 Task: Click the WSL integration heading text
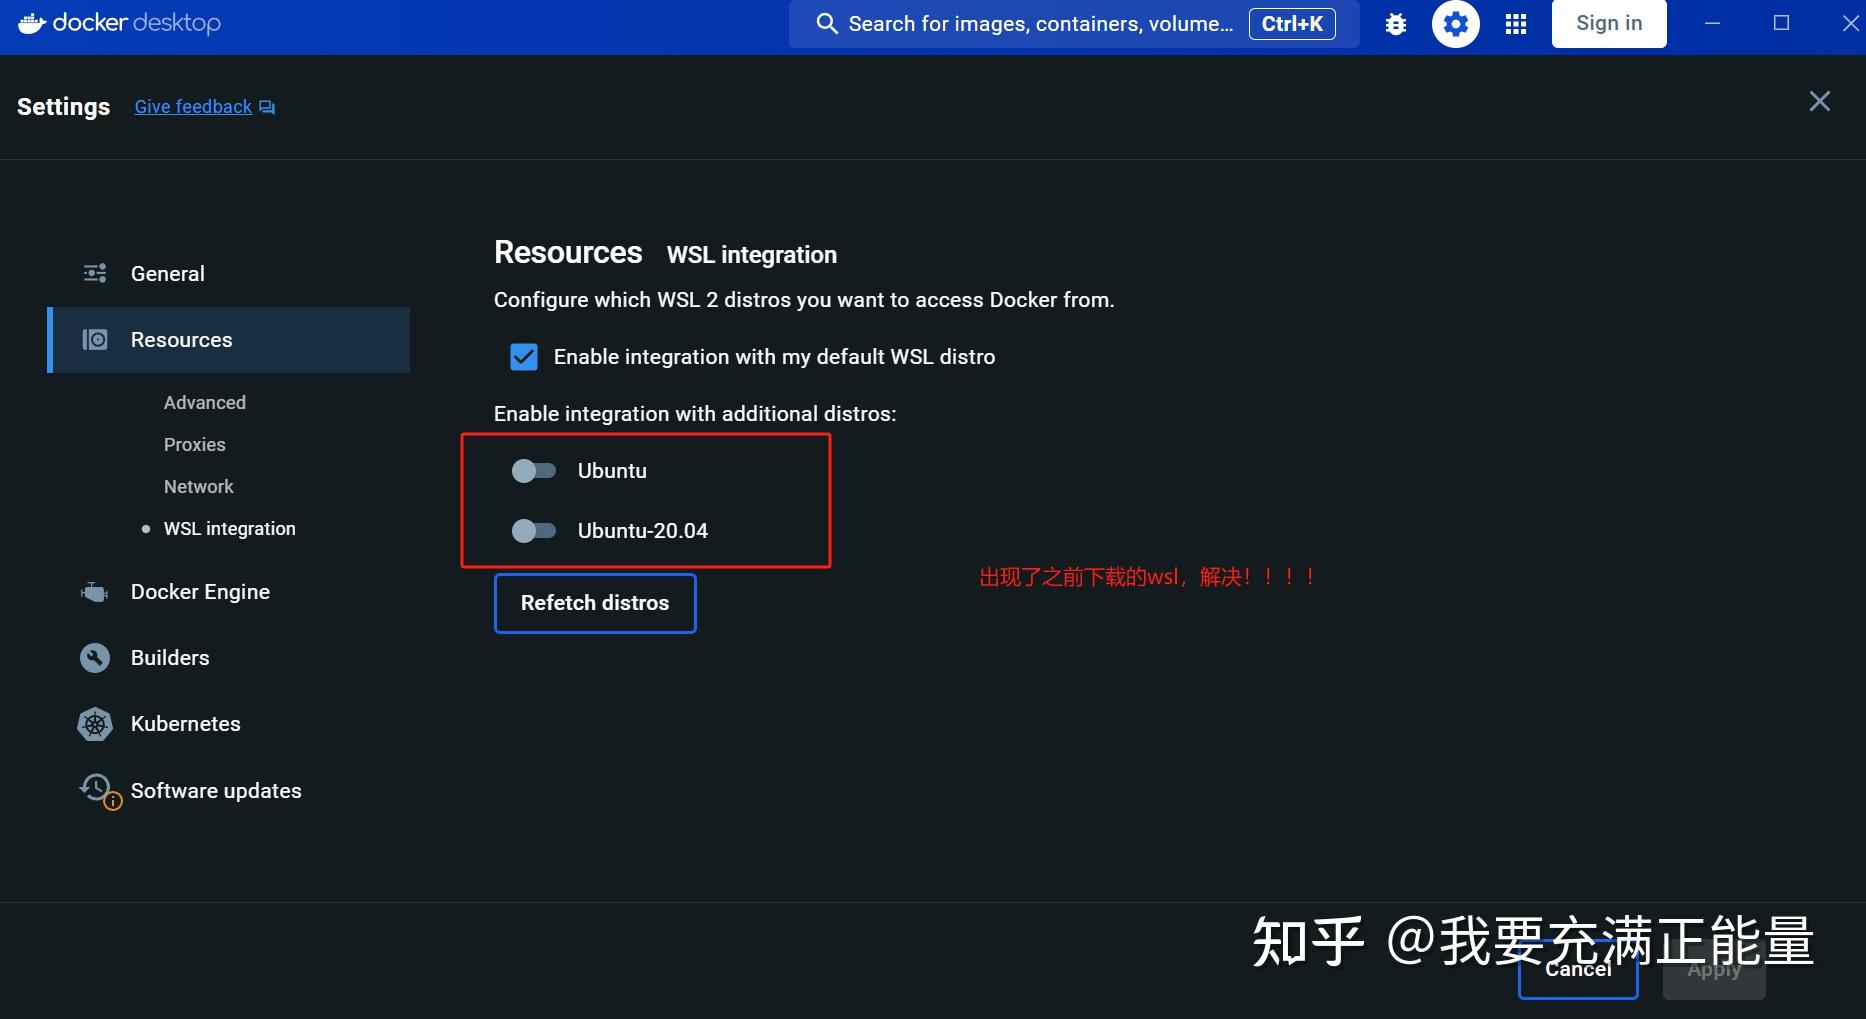(752, 255)
